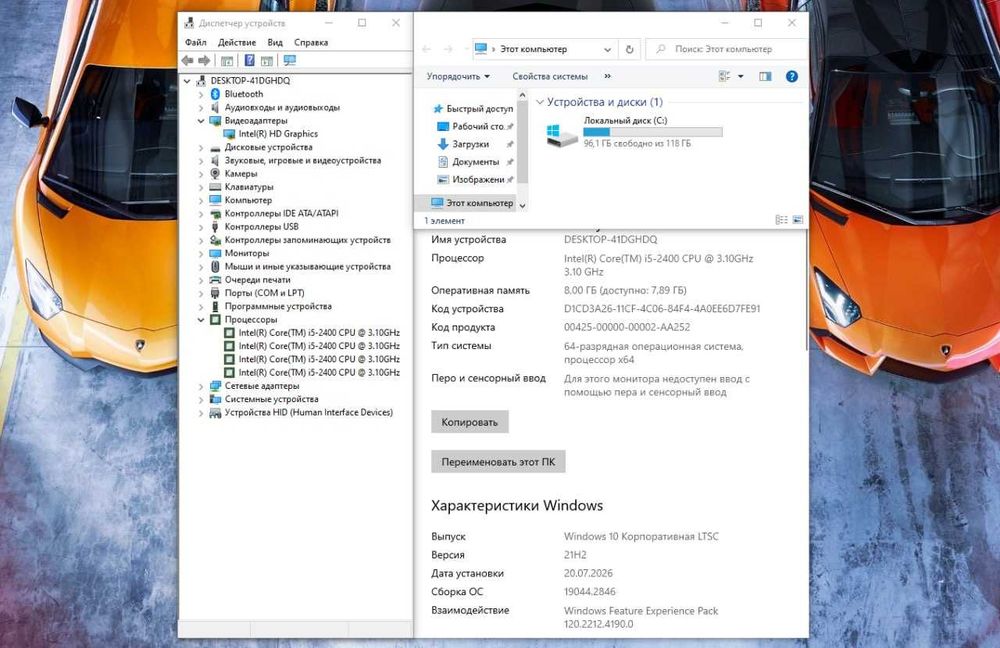Click the Мониторы monitor icon
Image resolution: width=1000 pixels, height=648 pixels.
pyautogui.click(x=215, y=253)
